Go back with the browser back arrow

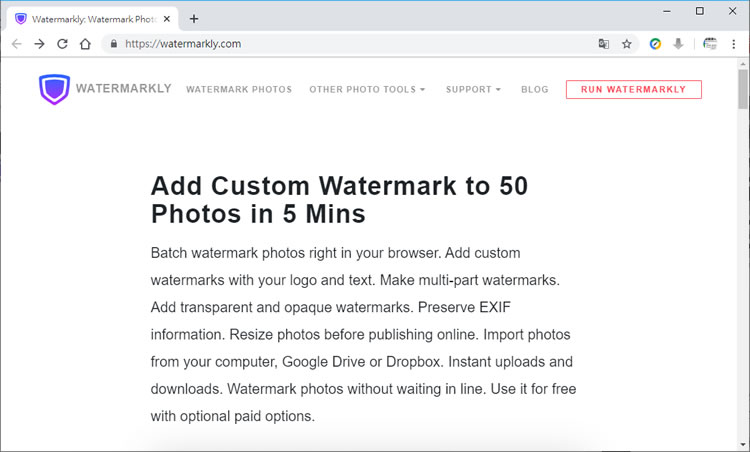(17, 44)
